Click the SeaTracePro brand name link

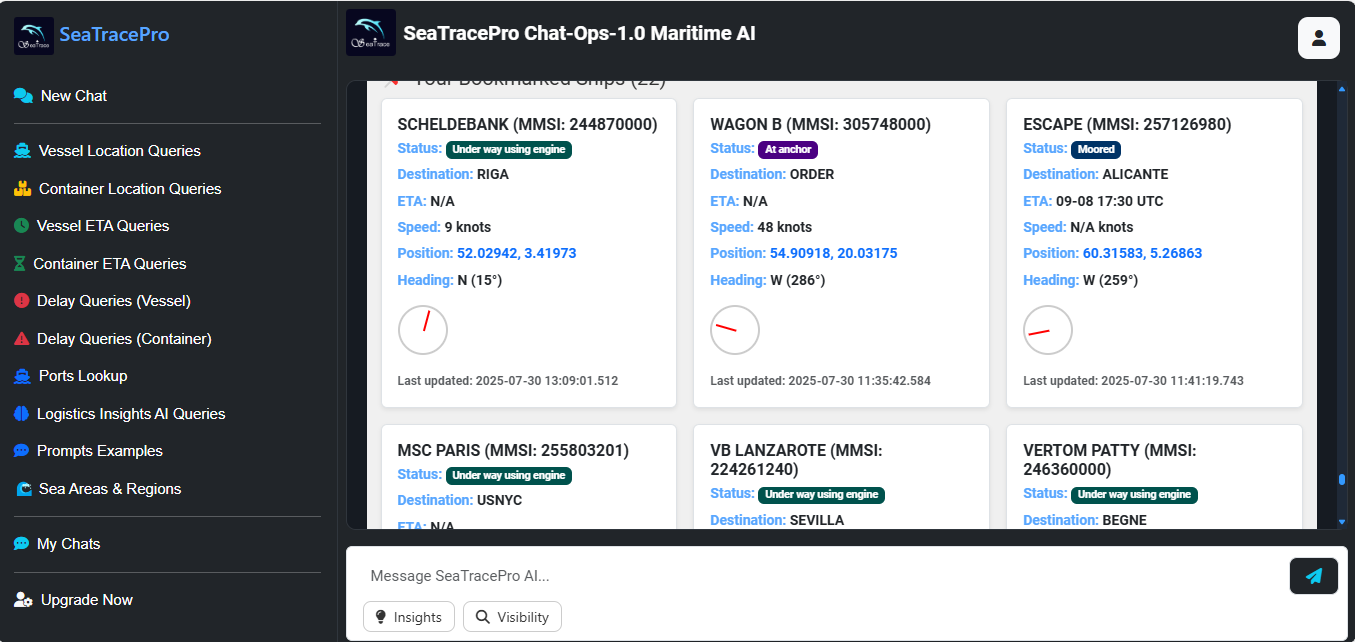point(114,35)
